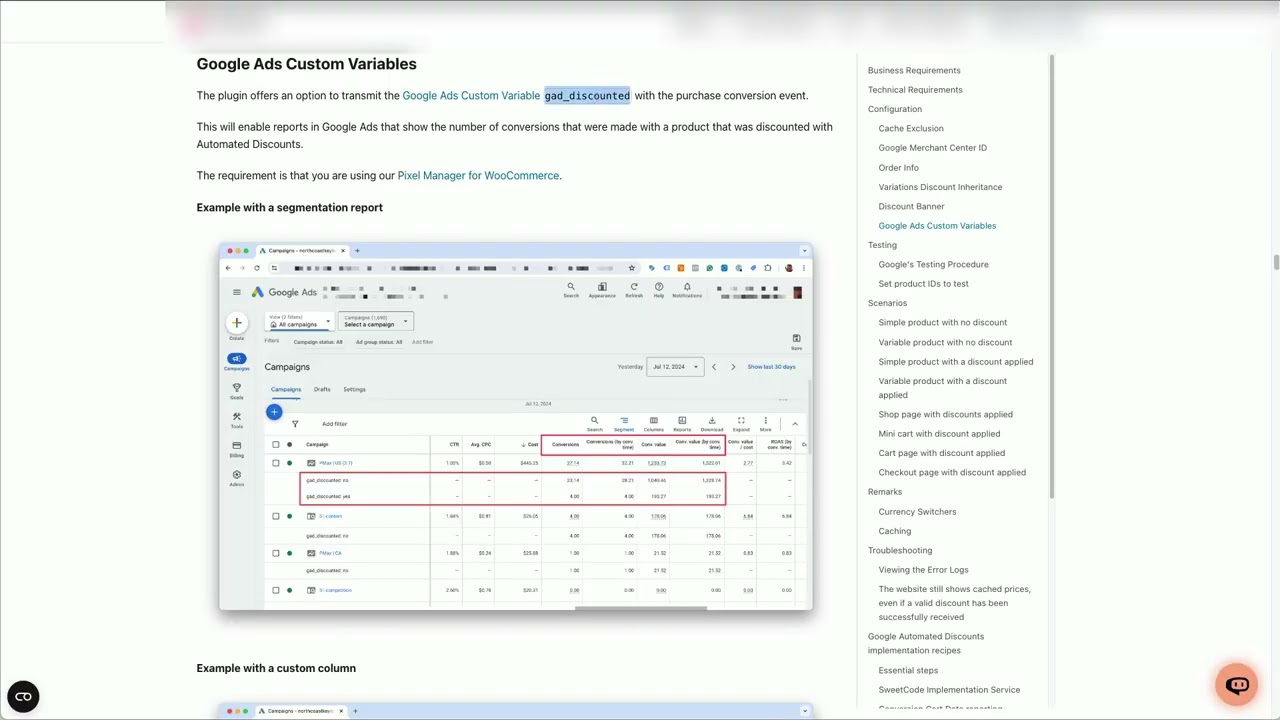Viewport: 1280px width, 720px height.
Task: Open Google Automated Discounts implementation recipes
Action: coord(926,643)
